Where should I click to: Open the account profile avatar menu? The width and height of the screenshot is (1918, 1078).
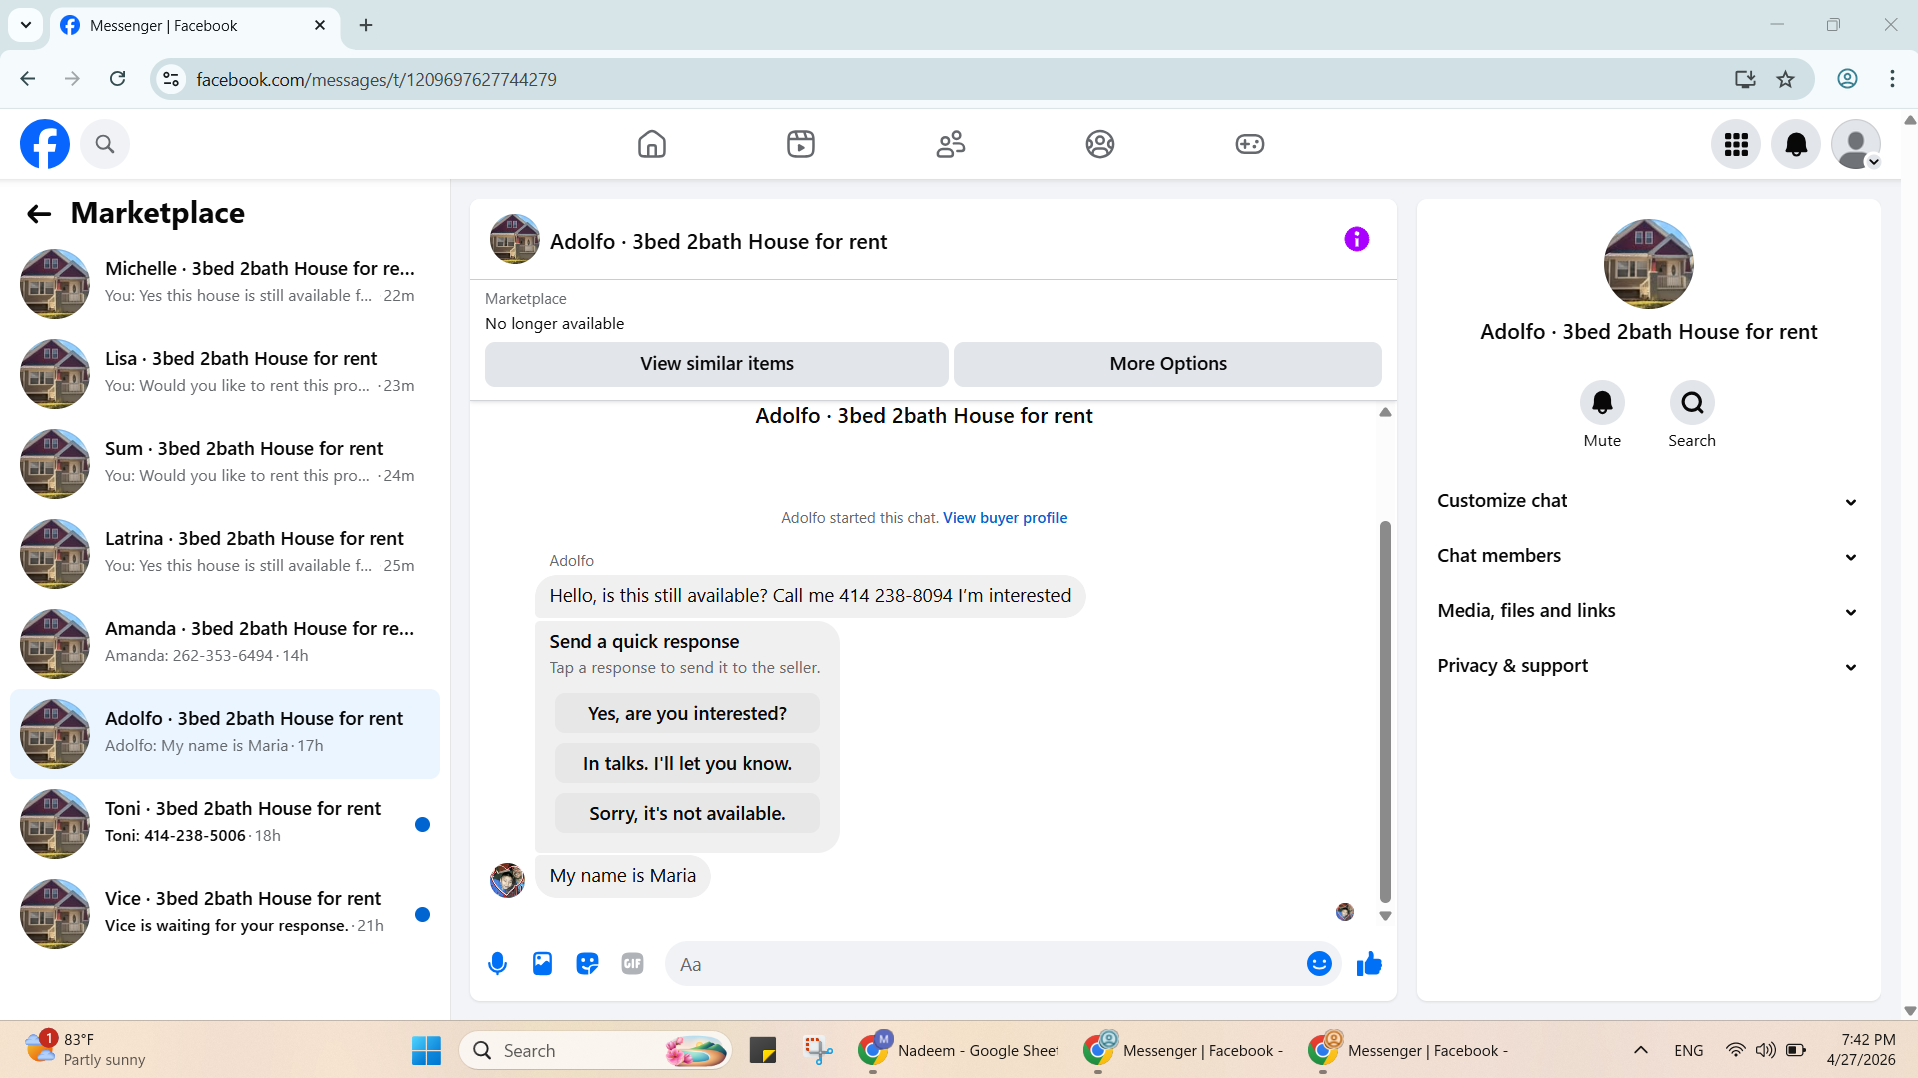point(1856,145)
